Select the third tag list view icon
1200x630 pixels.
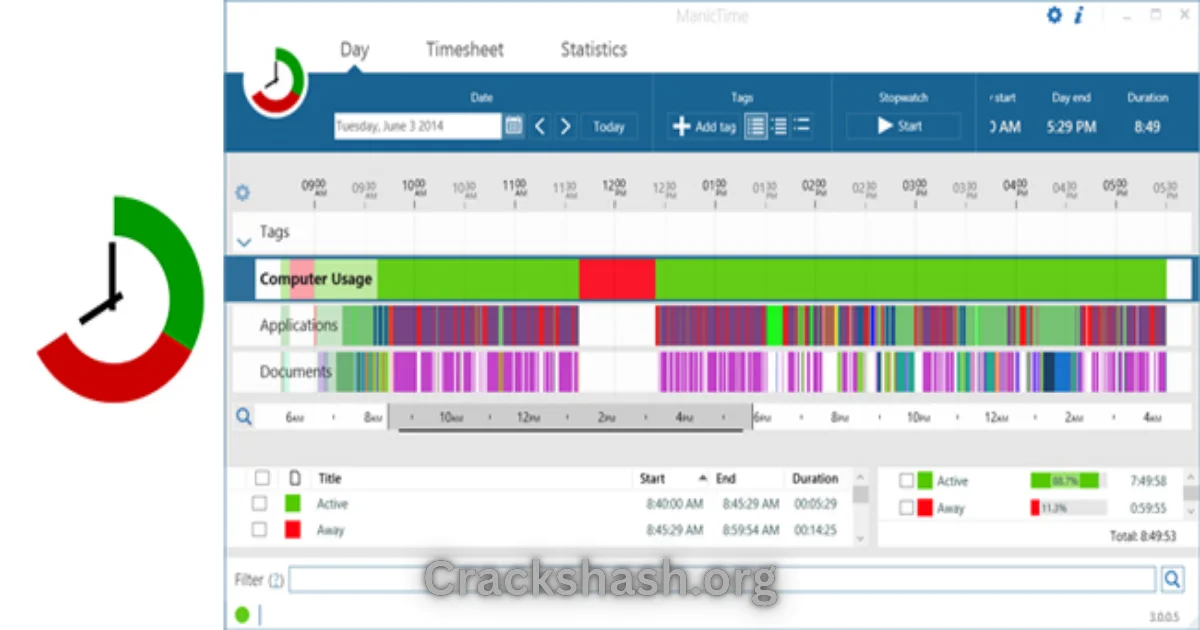pos(801,126)
